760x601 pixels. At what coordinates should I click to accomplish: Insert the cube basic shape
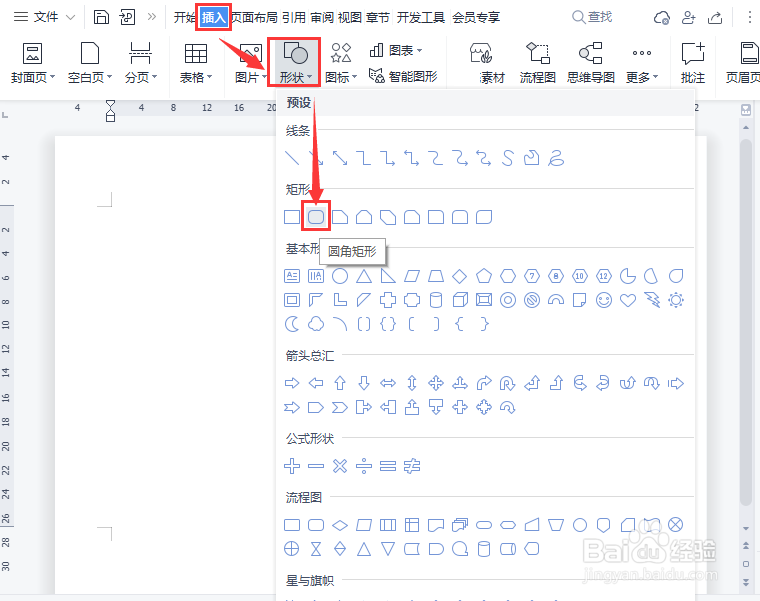click(459, 300)
